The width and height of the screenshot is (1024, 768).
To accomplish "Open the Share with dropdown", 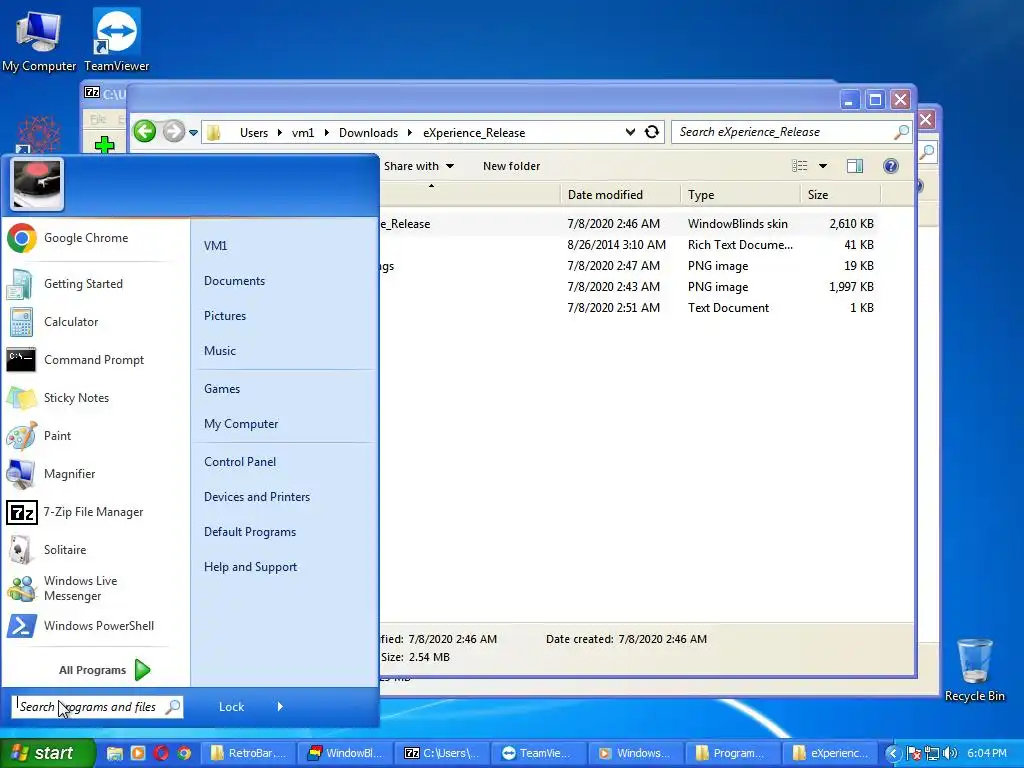I will tap(419, 166).
